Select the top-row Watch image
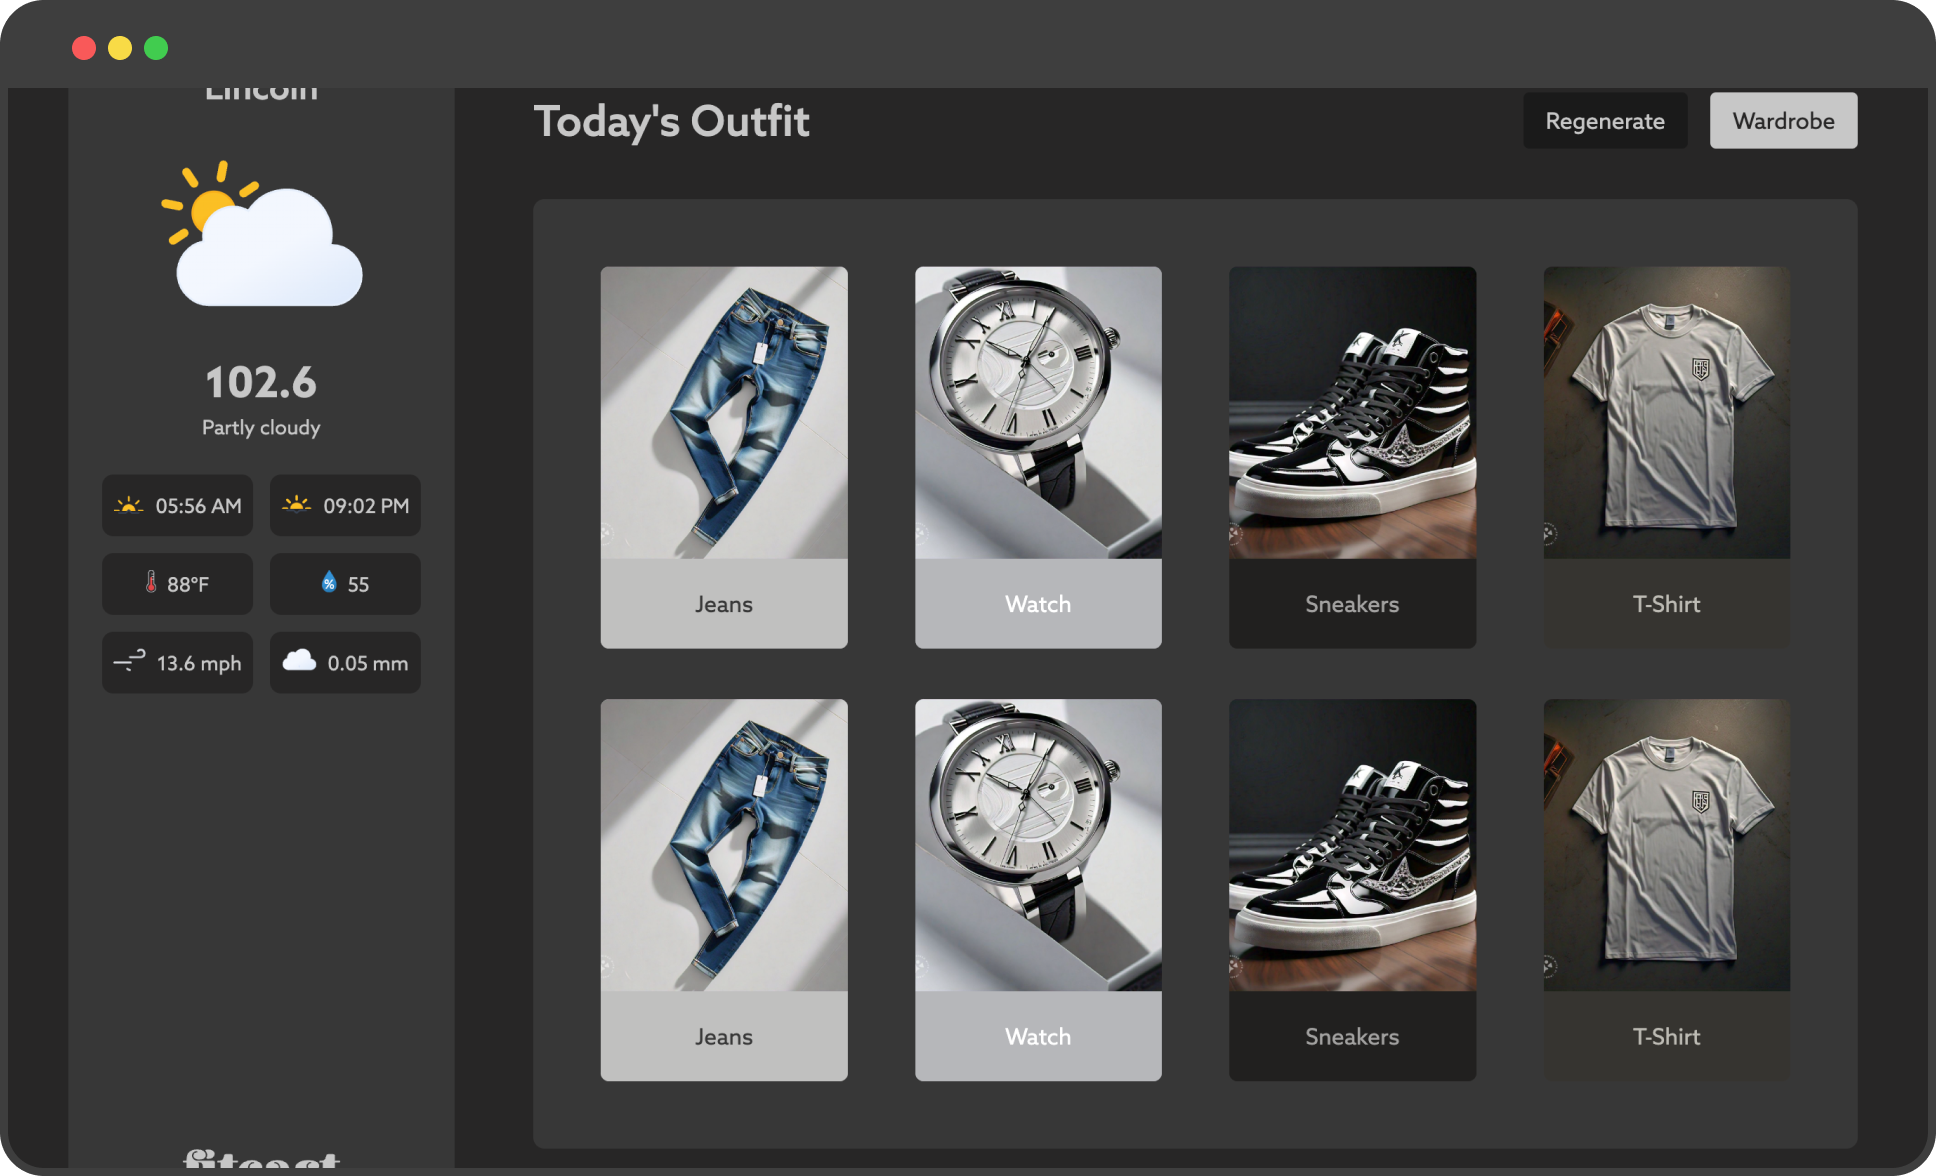The width and height of the screenshot is (1936, 1176). point(1038,413)
